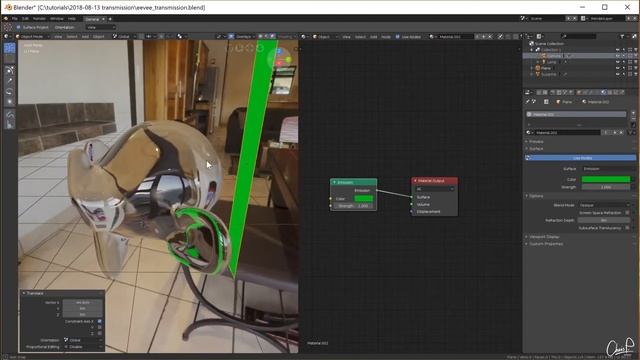This screenshot has height=360, width=640.
Task: Toggle visibility eye for Suzanne in outliner
Action: (618, 74)
